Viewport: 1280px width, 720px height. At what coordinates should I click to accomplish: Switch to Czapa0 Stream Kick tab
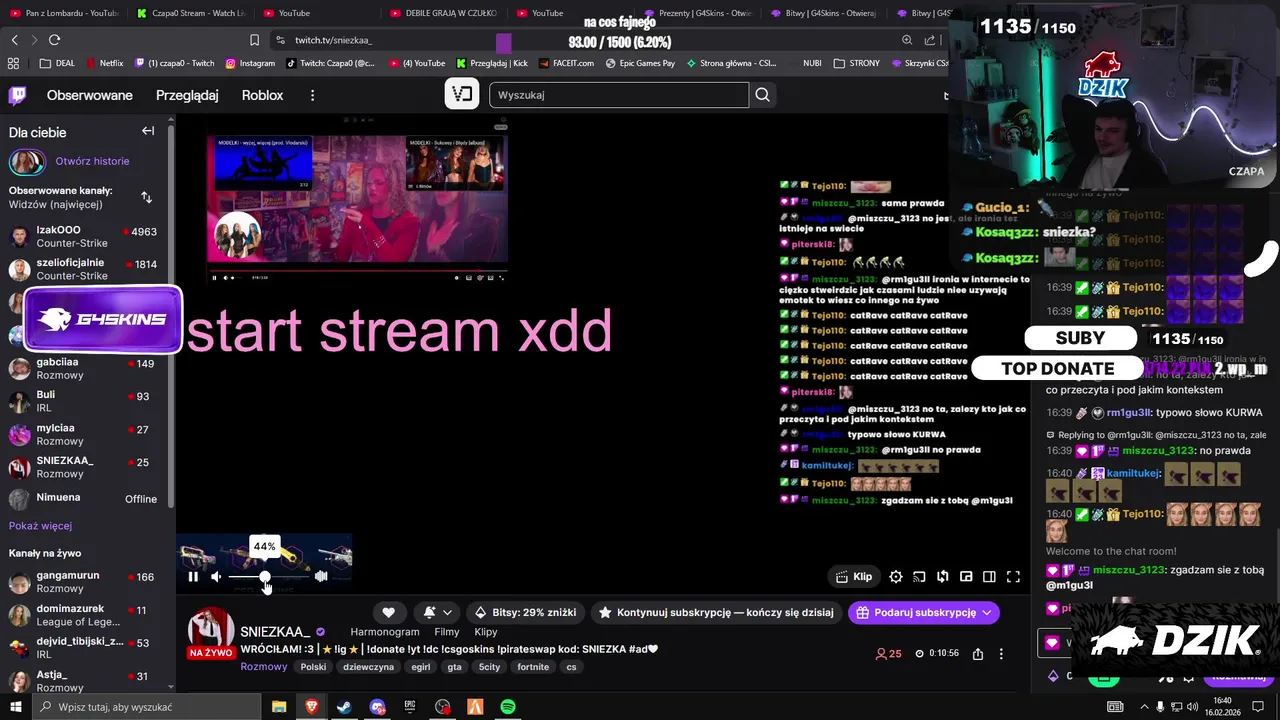coord(190,13)
